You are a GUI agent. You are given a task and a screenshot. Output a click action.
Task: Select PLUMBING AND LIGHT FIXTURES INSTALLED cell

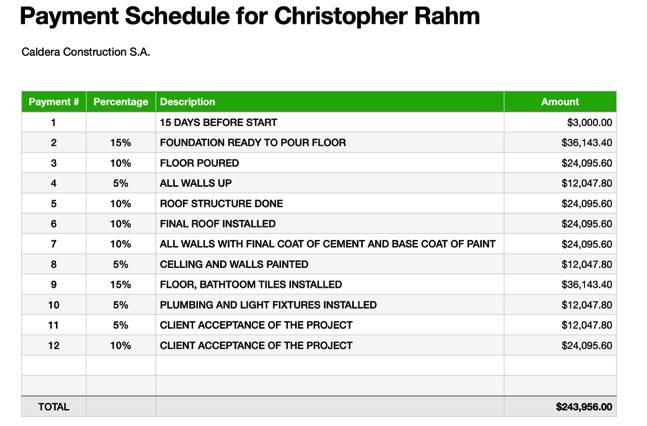[329, 305]
